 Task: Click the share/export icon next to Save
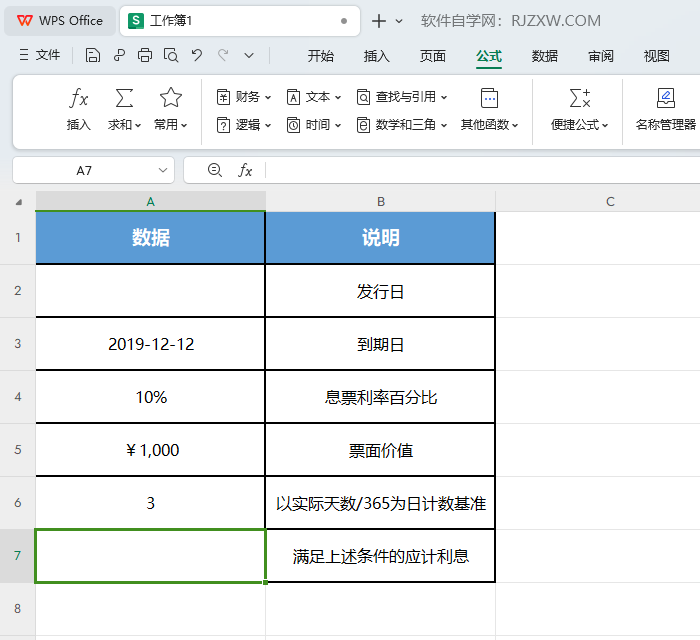(x=119, y=56)
